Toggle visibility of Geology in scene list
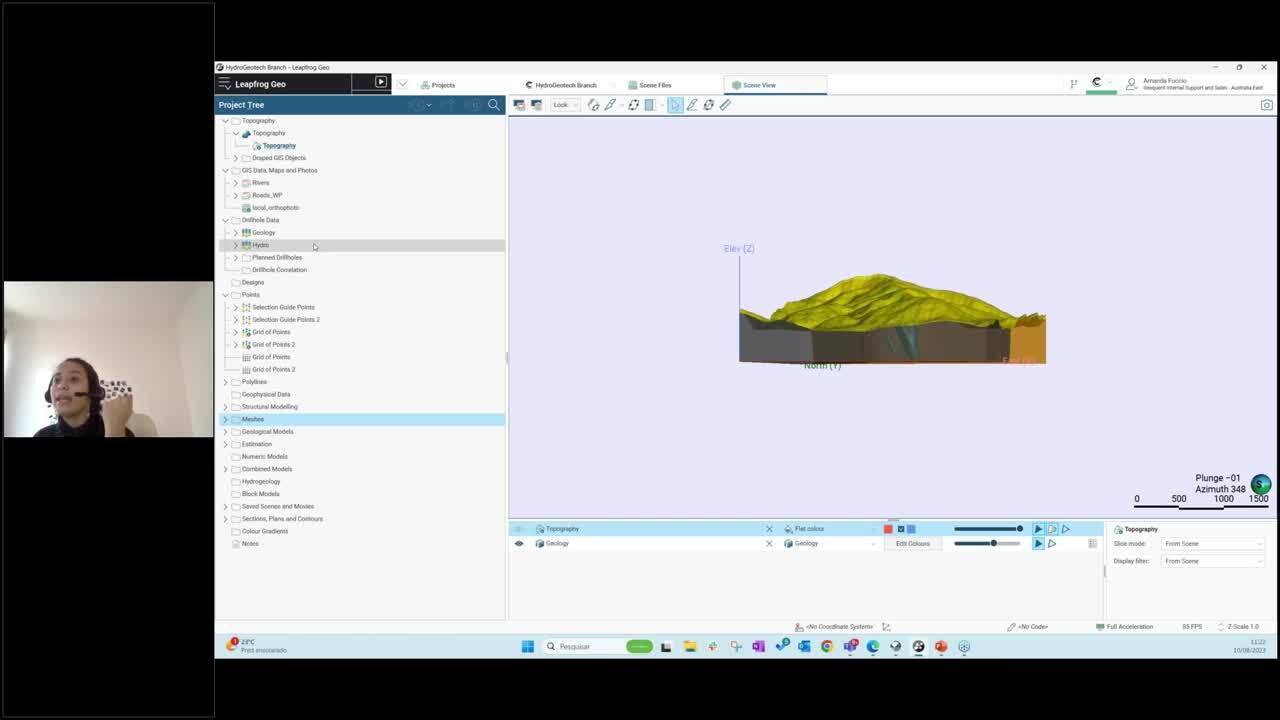The image size is (1280, 720). tap(518, 543)
